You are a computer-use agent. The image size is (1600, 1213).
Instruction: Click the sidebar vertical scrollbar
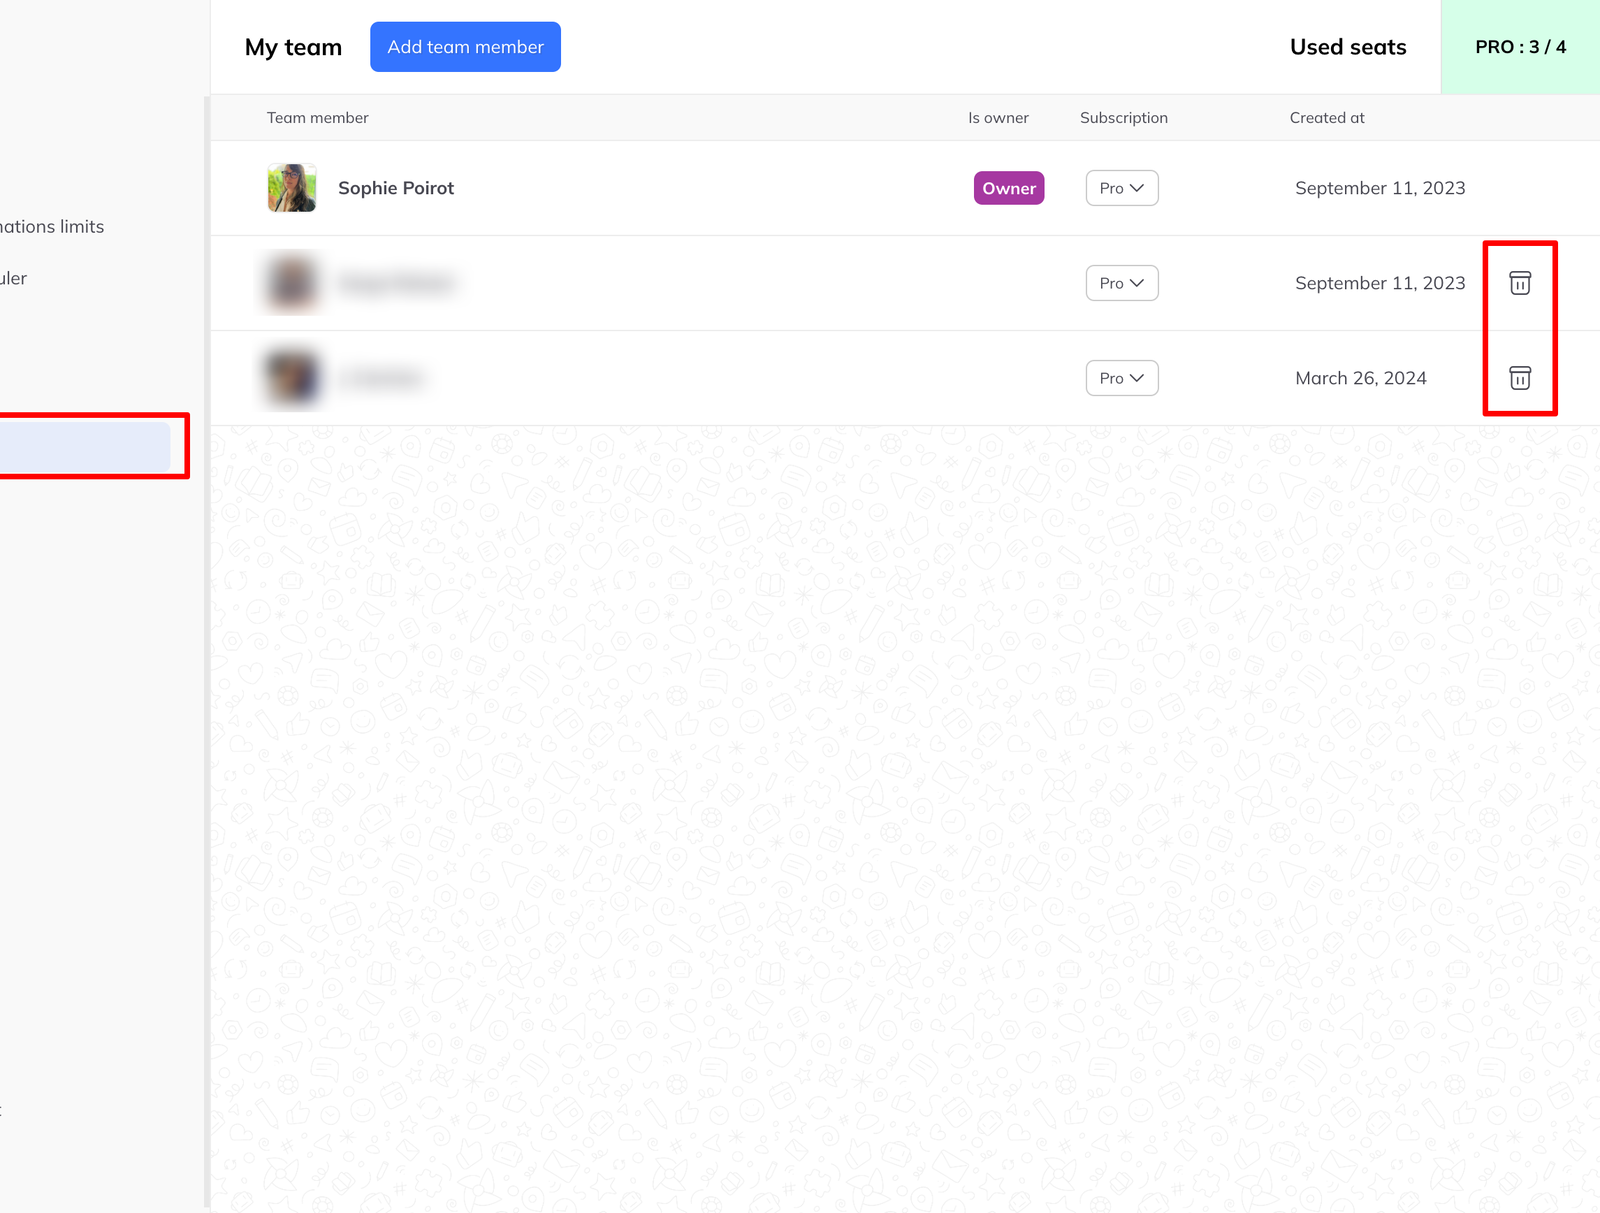207,652
